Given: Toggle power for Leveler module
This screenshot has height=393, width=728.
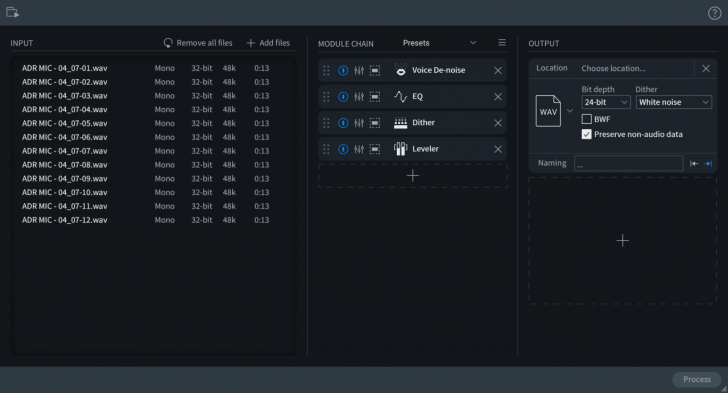Looking at the screenshot, I should pyautogui.click(x=343, y=149).
